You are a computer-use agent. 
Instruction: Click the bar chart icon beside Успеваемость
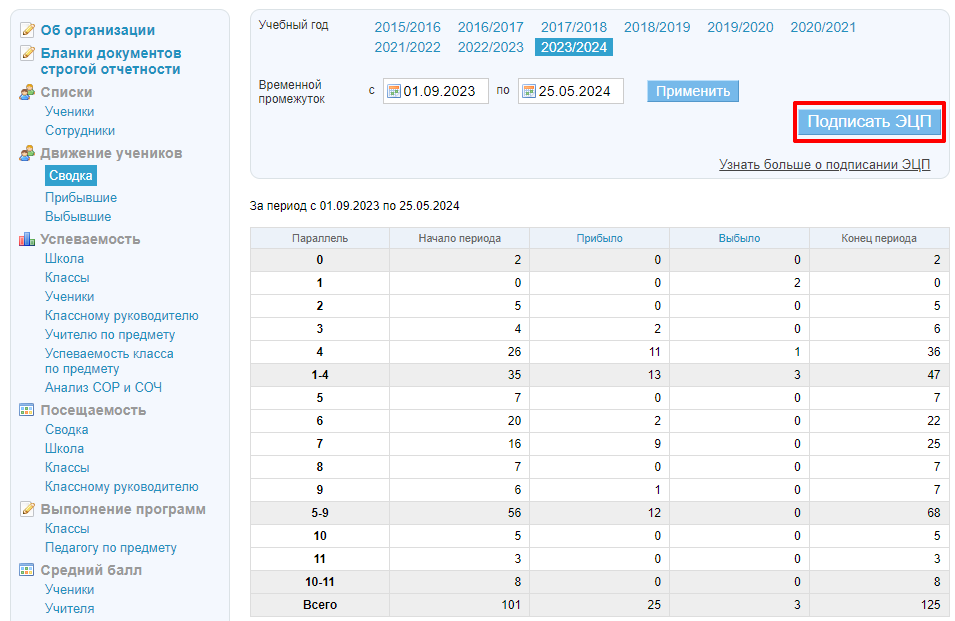point(28,240)
